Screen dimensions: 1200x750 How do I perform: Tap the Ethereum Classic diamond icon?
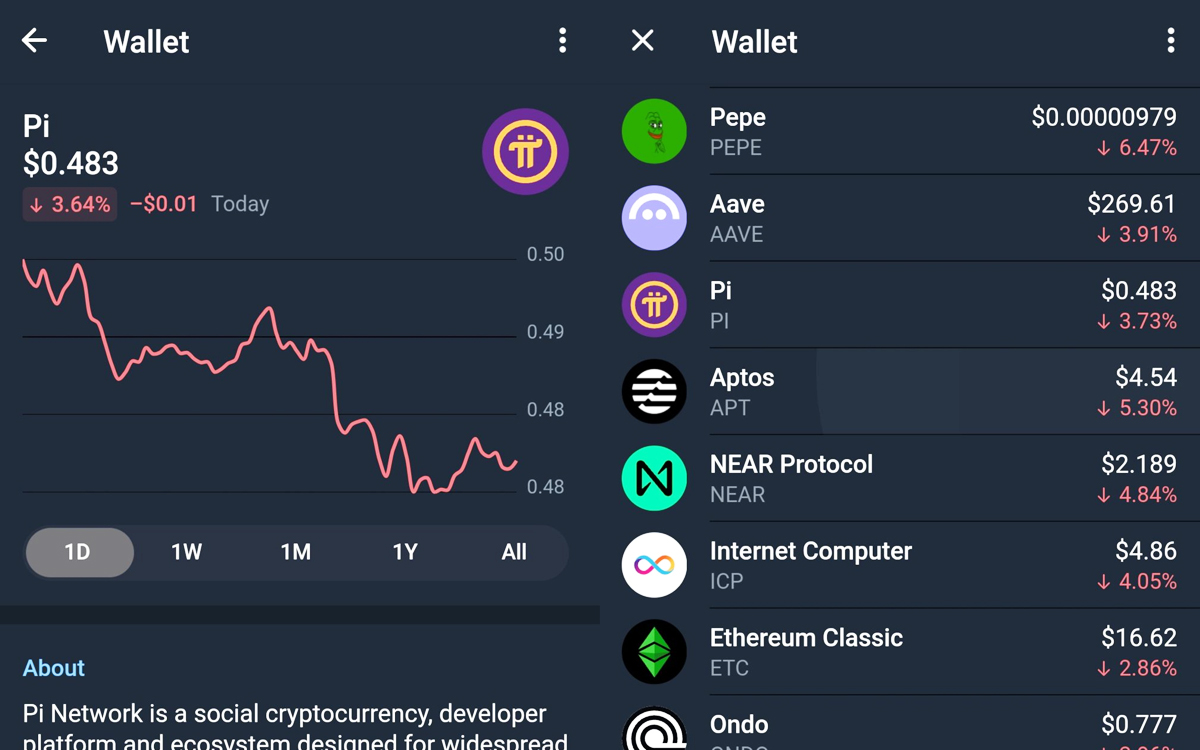pyautogui.click(x=654, y=653)
